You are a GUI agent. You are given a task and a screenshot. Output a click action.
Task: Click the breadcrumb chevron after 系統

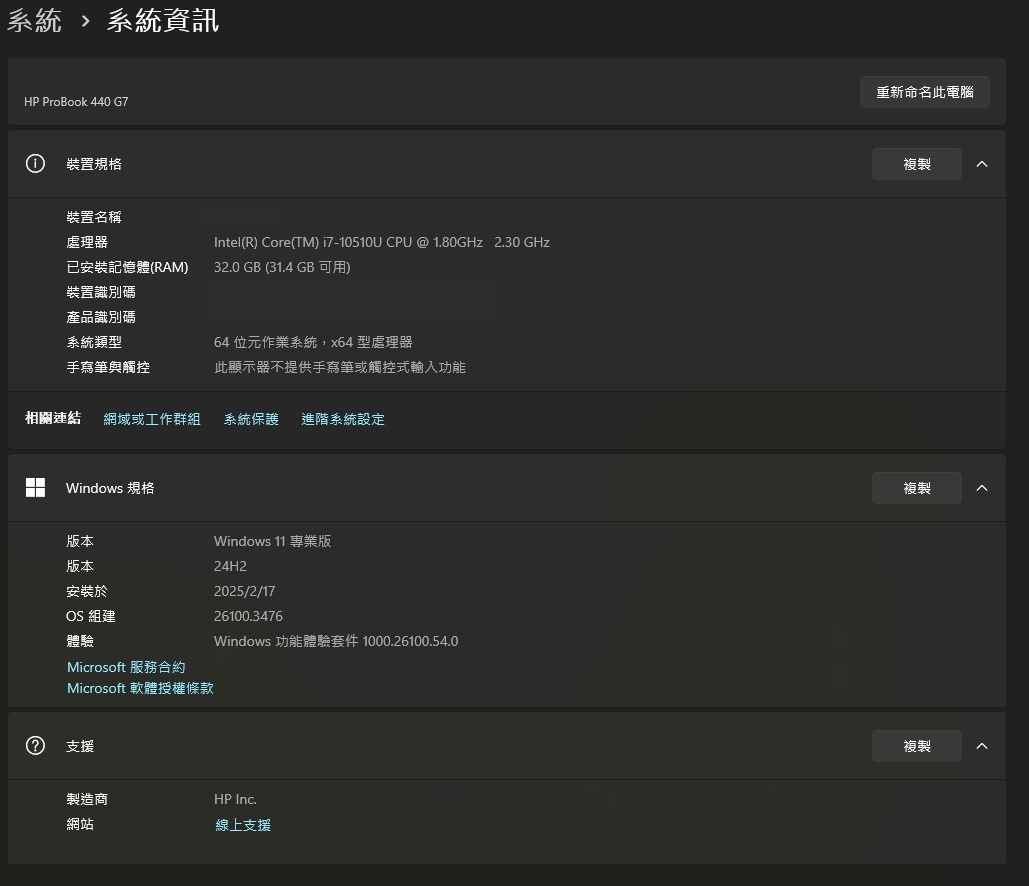(x=85, y=21)
